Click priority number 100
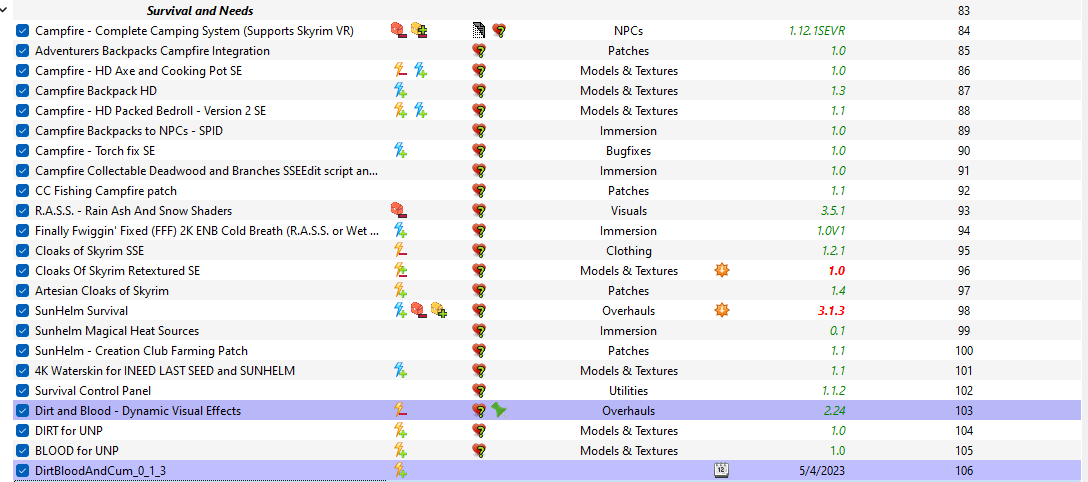Image resolution: width=1088 pixels, height=482 pixels. (963, 351)
